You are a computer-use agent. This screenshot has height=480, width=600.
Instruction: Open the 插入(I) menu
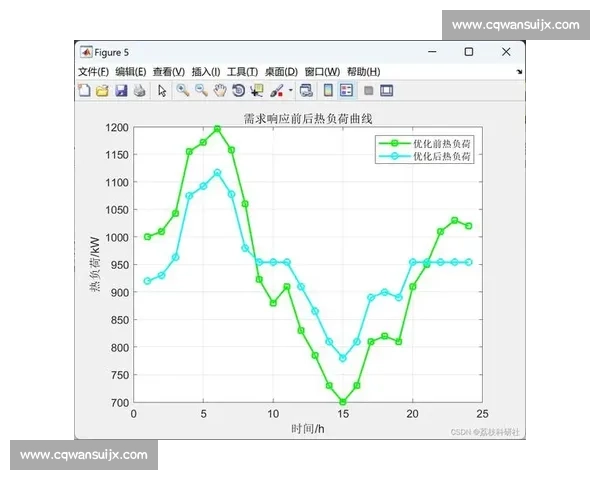click(206, 72)
